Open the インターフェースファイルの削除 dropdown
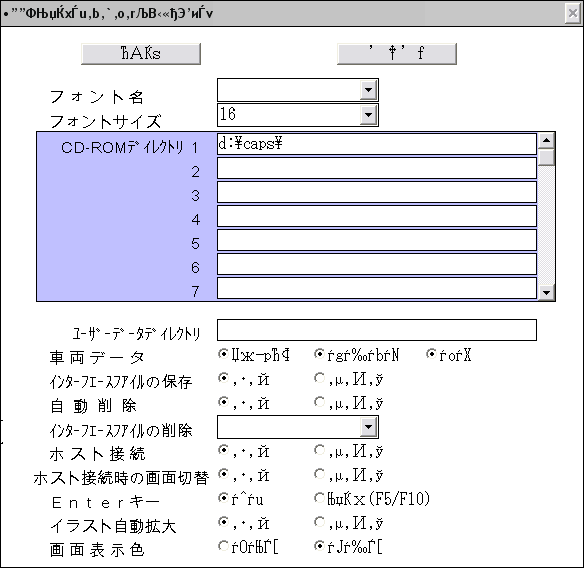The height and width of the screenshot is (568, 584). [x=368, y=427]
